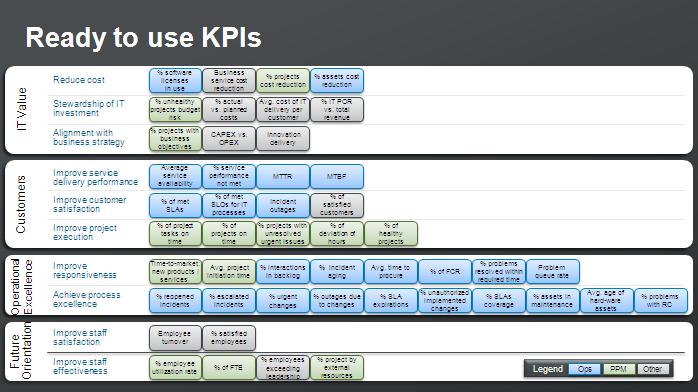Click the 'Achieve process excellence' objective
This screenshot has height=392, width=698.
[86, 299]
